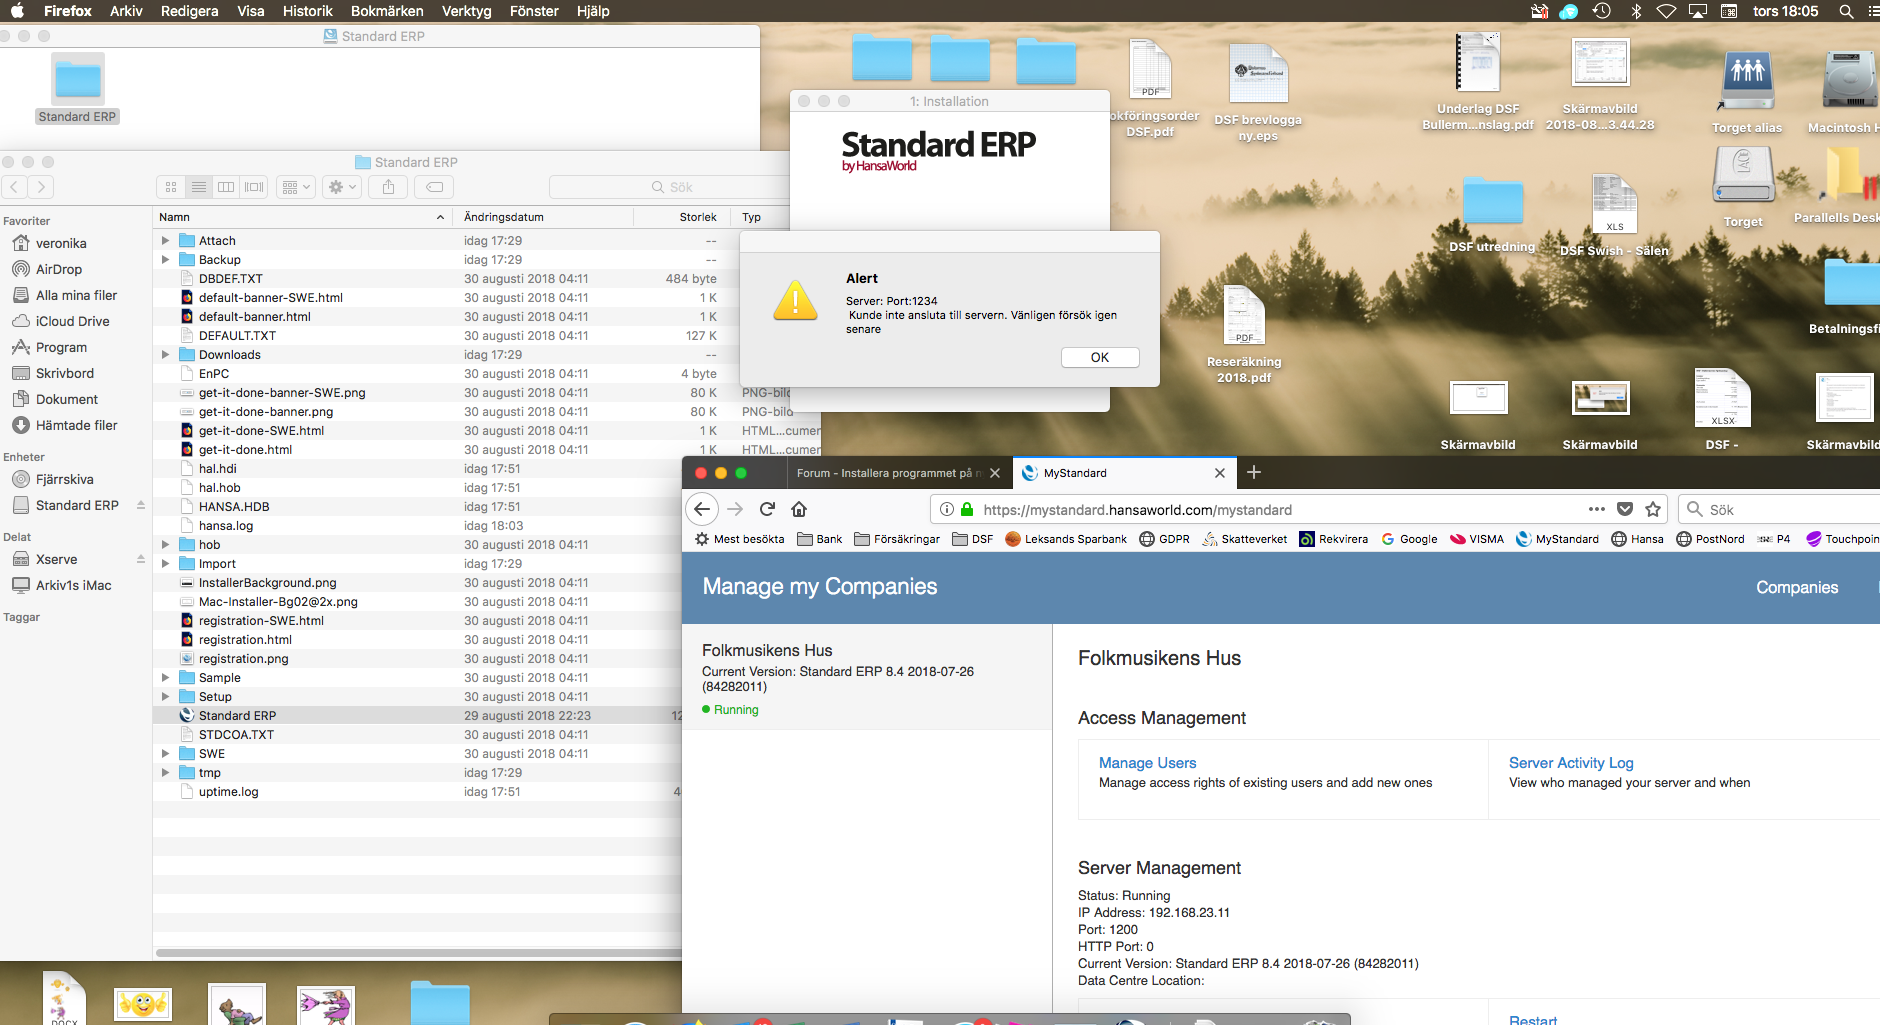Sort by the Namn column header
Image resolution: width=1880 pixels, height=1025 pixels.
point(300,217)
